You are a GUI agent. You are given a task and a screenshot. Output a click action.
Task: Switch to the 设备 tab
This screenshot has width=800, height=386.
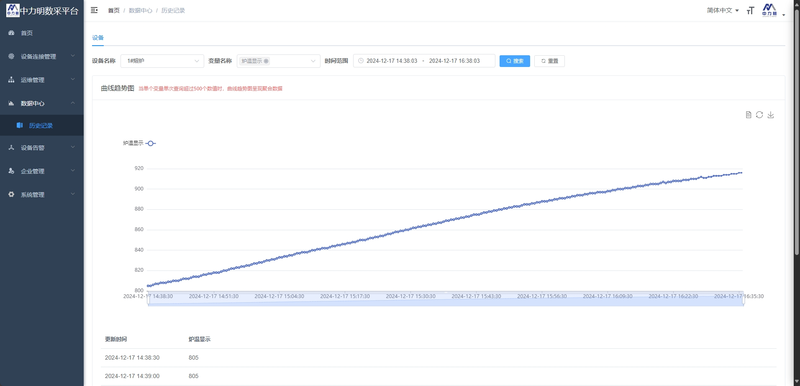pos(97,37)
